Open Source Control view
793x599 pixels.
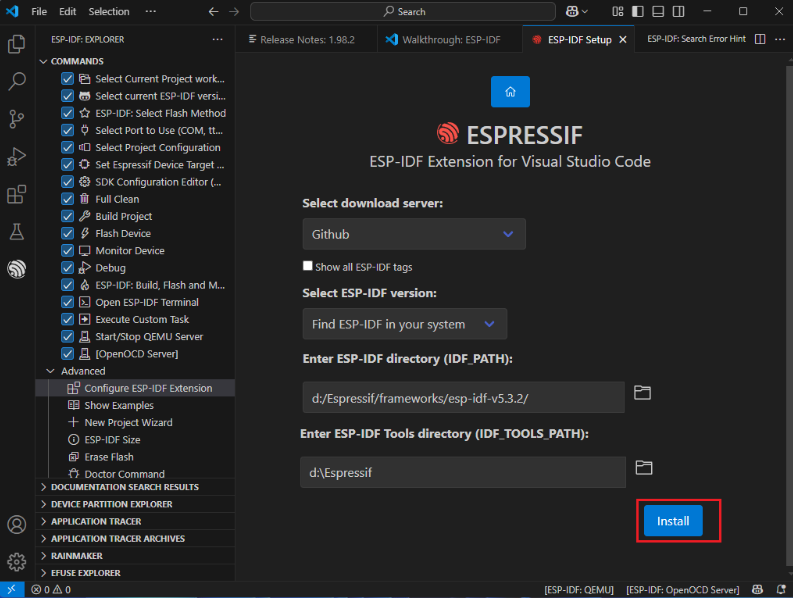tap(17, 119)
